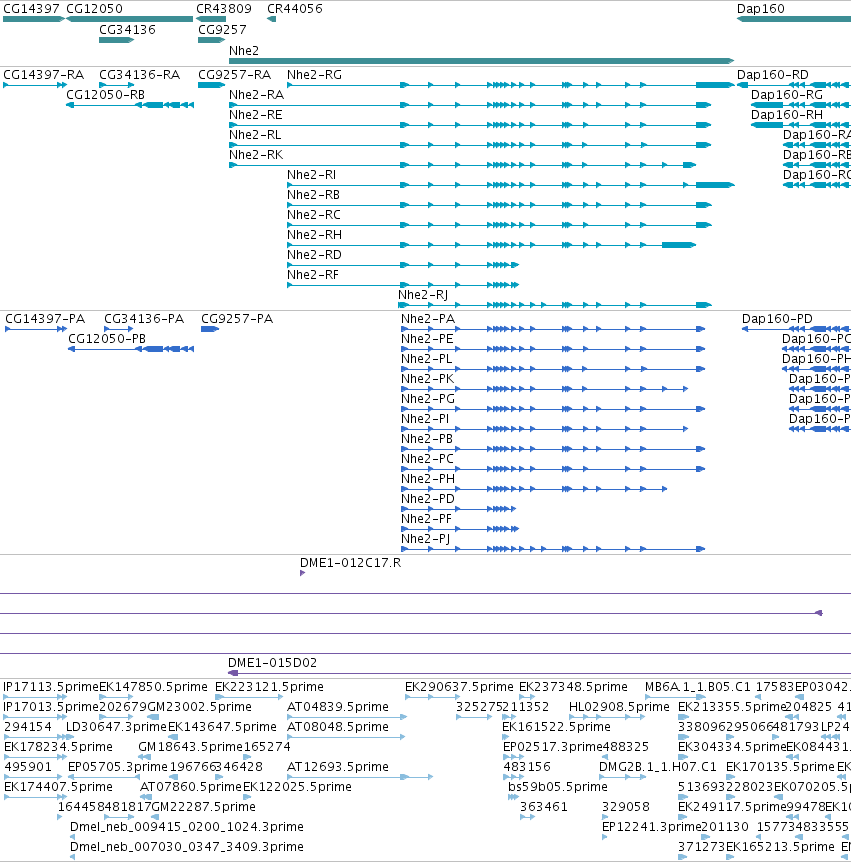This screenshot has height=862, width=851.
Task: Select transcript Nhe2-RL label
Action: pos(255,135)
